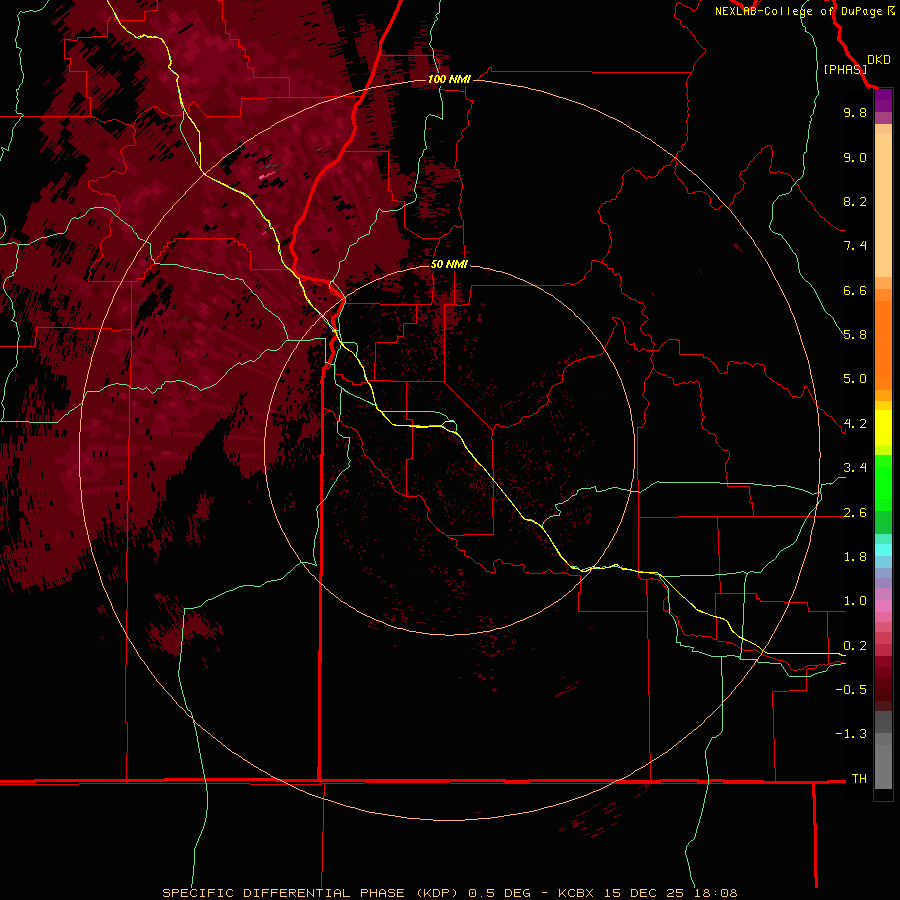Click the 50 NMI range ring label
Image resolution: width=900 pixels, height=900 pixels.
(x=449, y=264)
